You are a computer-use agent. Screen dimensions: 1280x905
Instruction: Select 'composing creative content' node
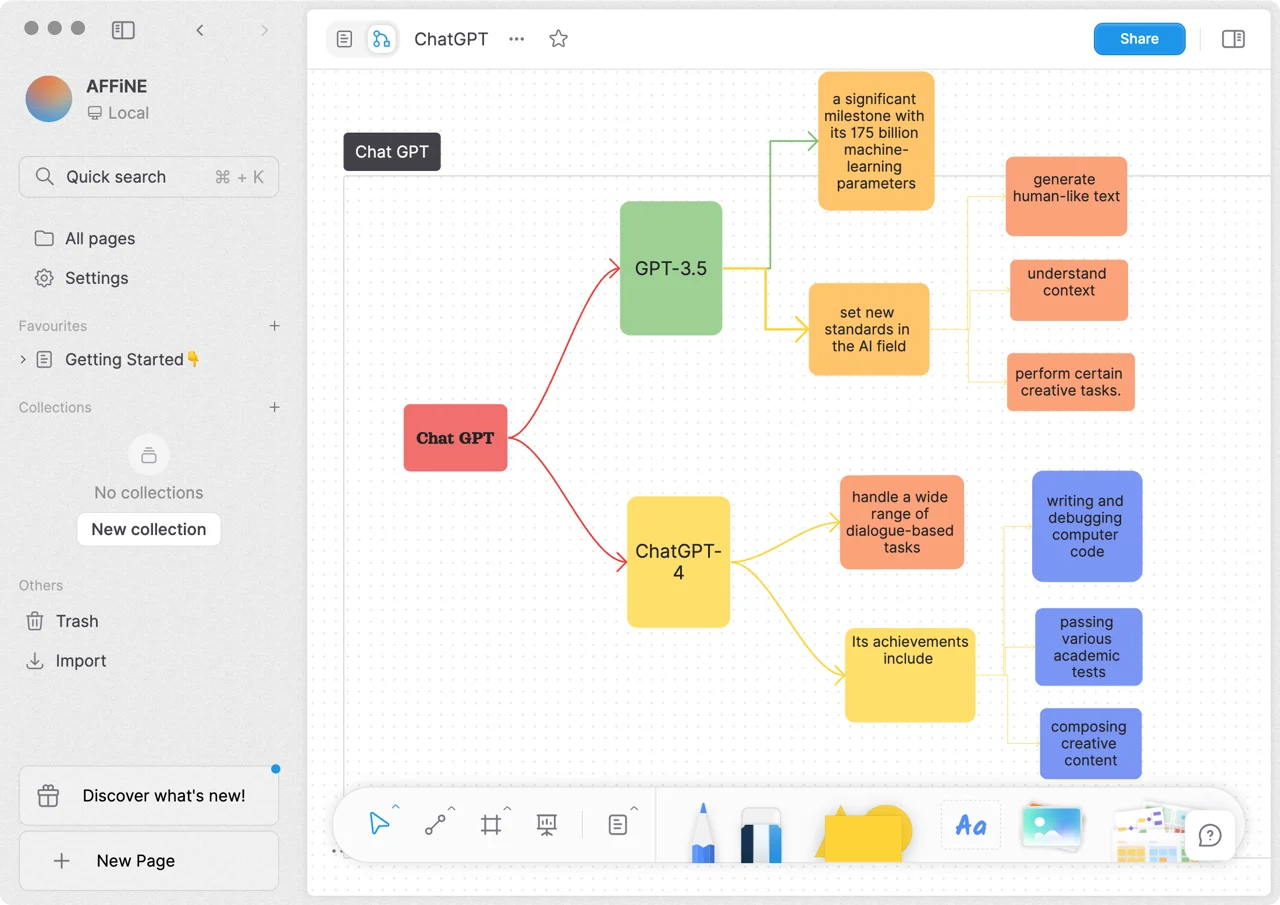(x=1090, y=744)
